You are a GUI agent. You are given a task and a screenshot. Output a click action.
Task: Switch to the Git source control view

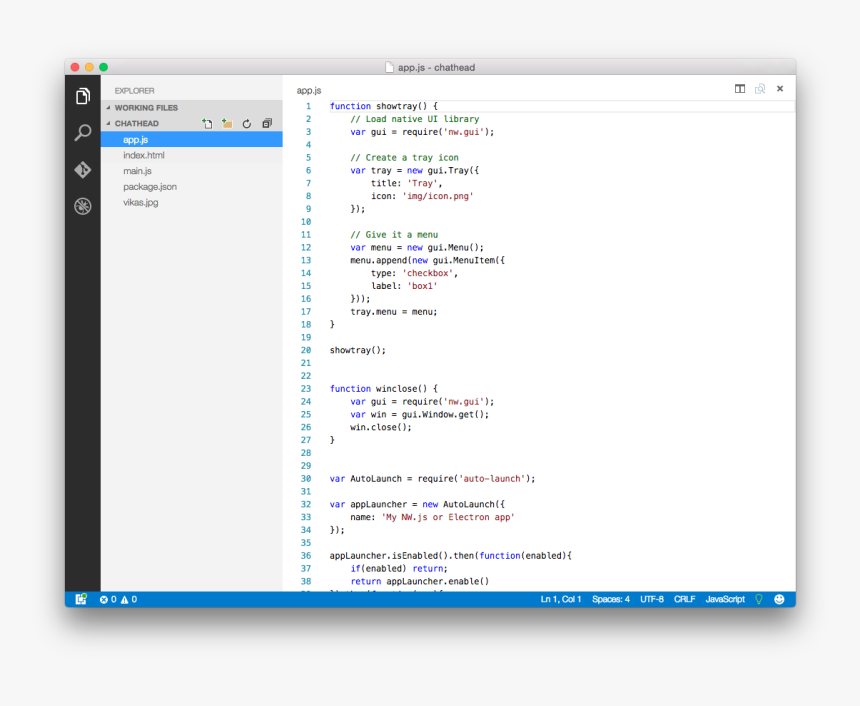[x=83, y=170]
